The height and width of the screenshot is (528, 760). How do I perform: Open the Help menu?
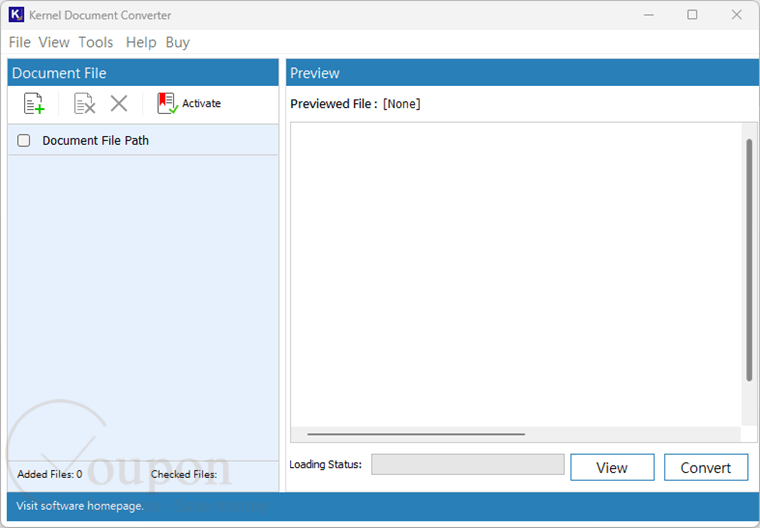pos(141,42)
